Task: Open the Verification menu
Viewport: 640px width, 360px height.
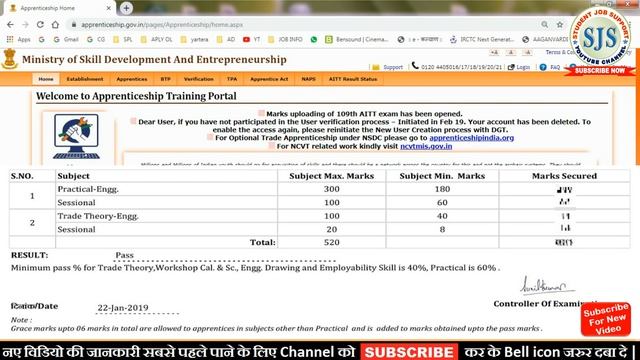Action: [198, 79]
